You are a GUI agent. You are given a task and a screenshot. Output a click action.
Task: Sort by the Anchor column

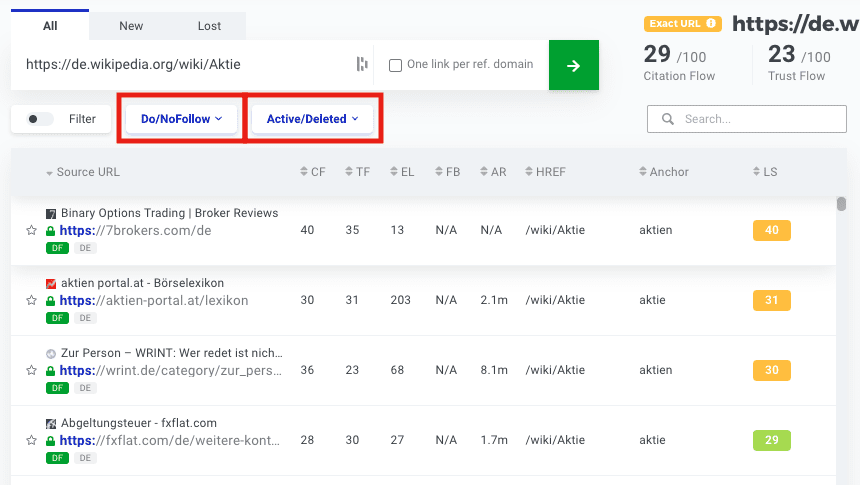click(x=664, y=172)
